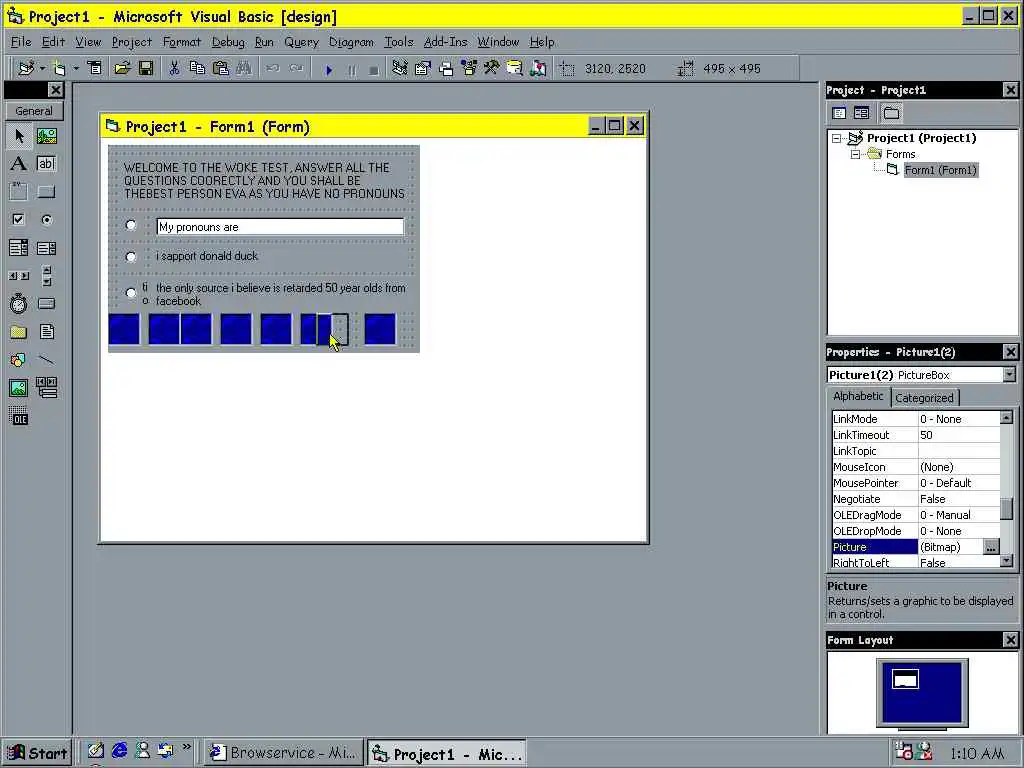The width and height of the screenshot is (1024, 768).
Task: Pick the OptionButton control in the toolbox
Action: coord(46,219)
